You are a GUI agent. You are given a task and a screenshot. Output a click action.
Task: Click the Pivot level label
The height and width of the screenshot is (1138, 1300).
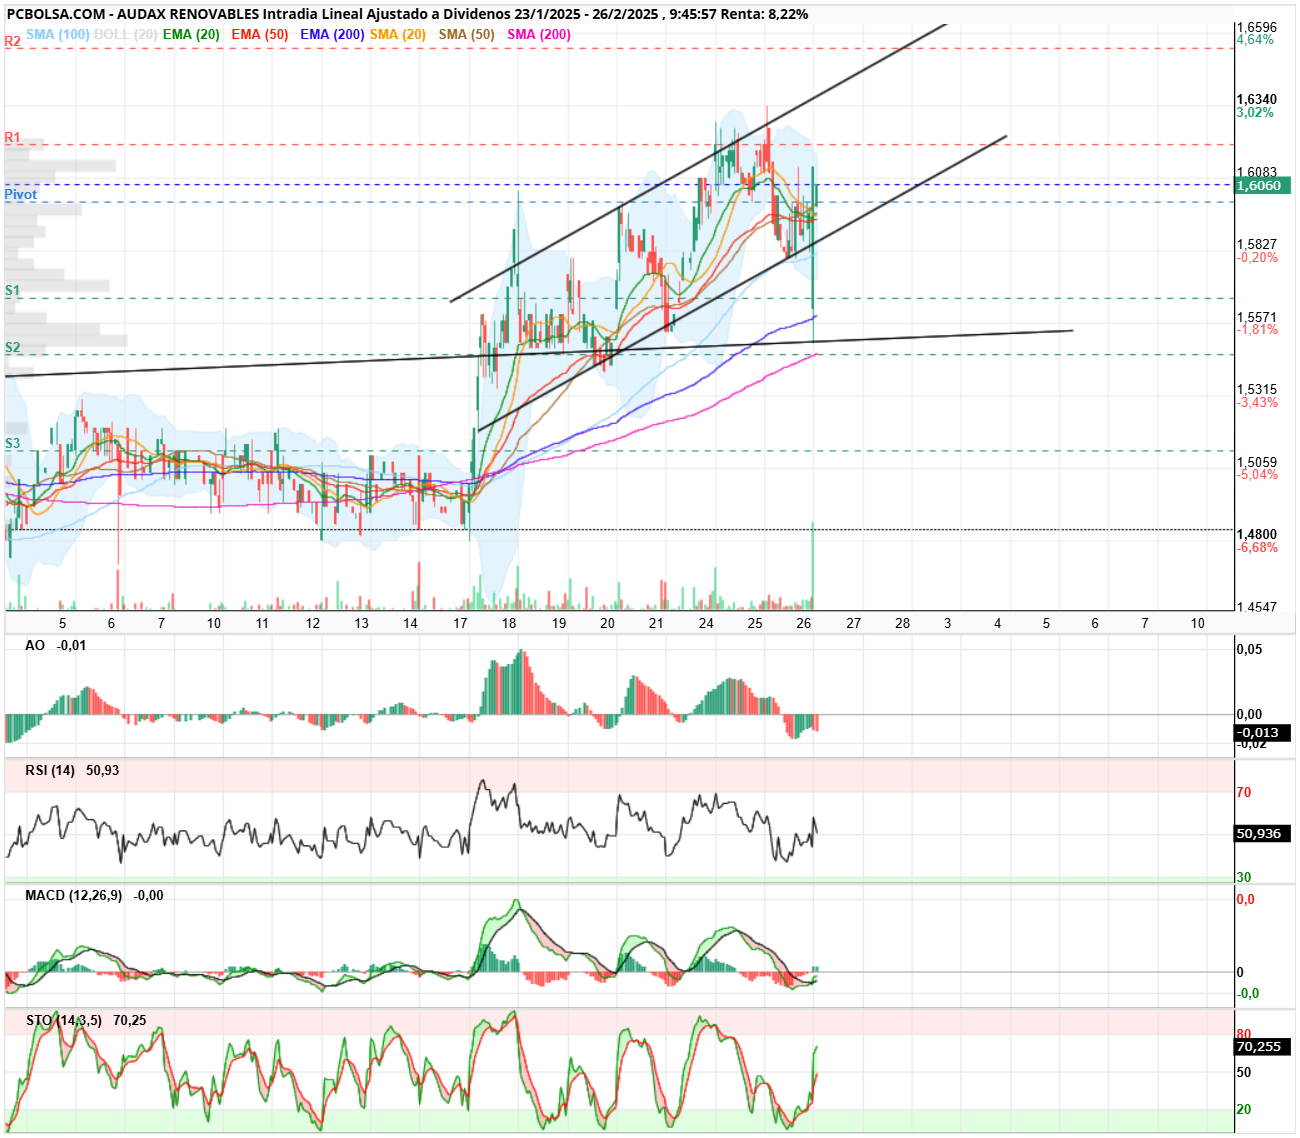pos(20,194)
